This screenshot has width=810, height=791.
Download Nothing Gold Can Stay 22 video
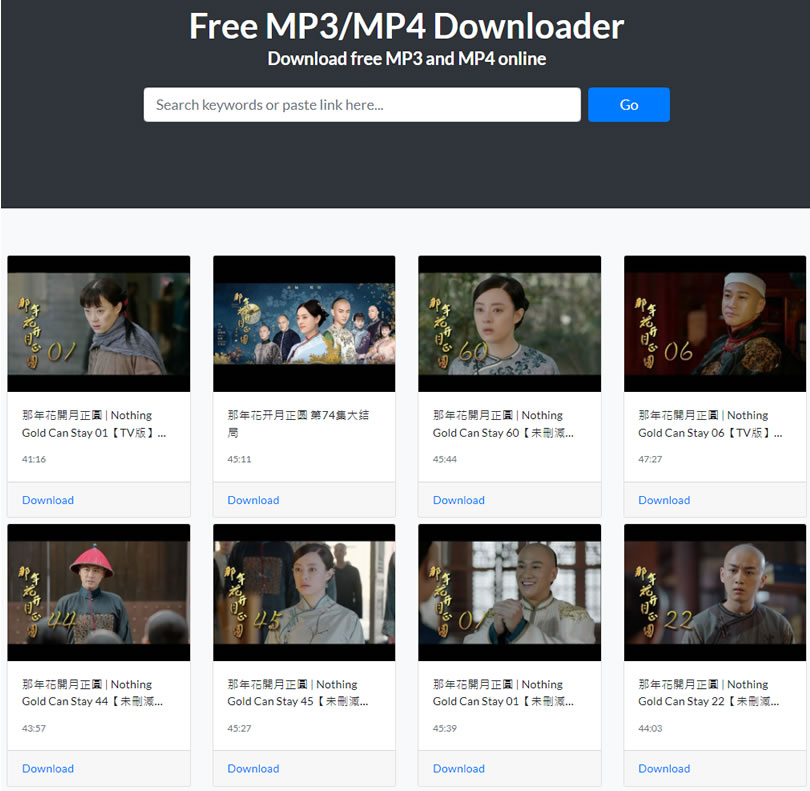[x=664, y=769]
